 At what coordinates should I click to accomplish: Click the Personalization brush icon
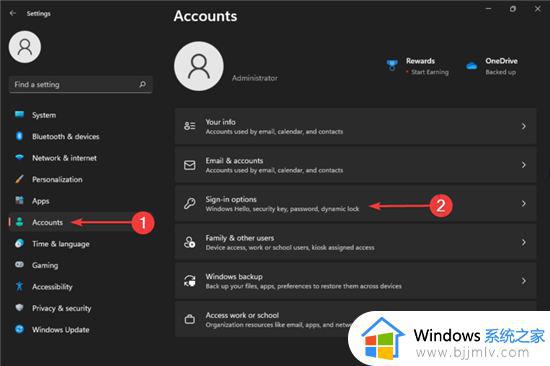19,179
